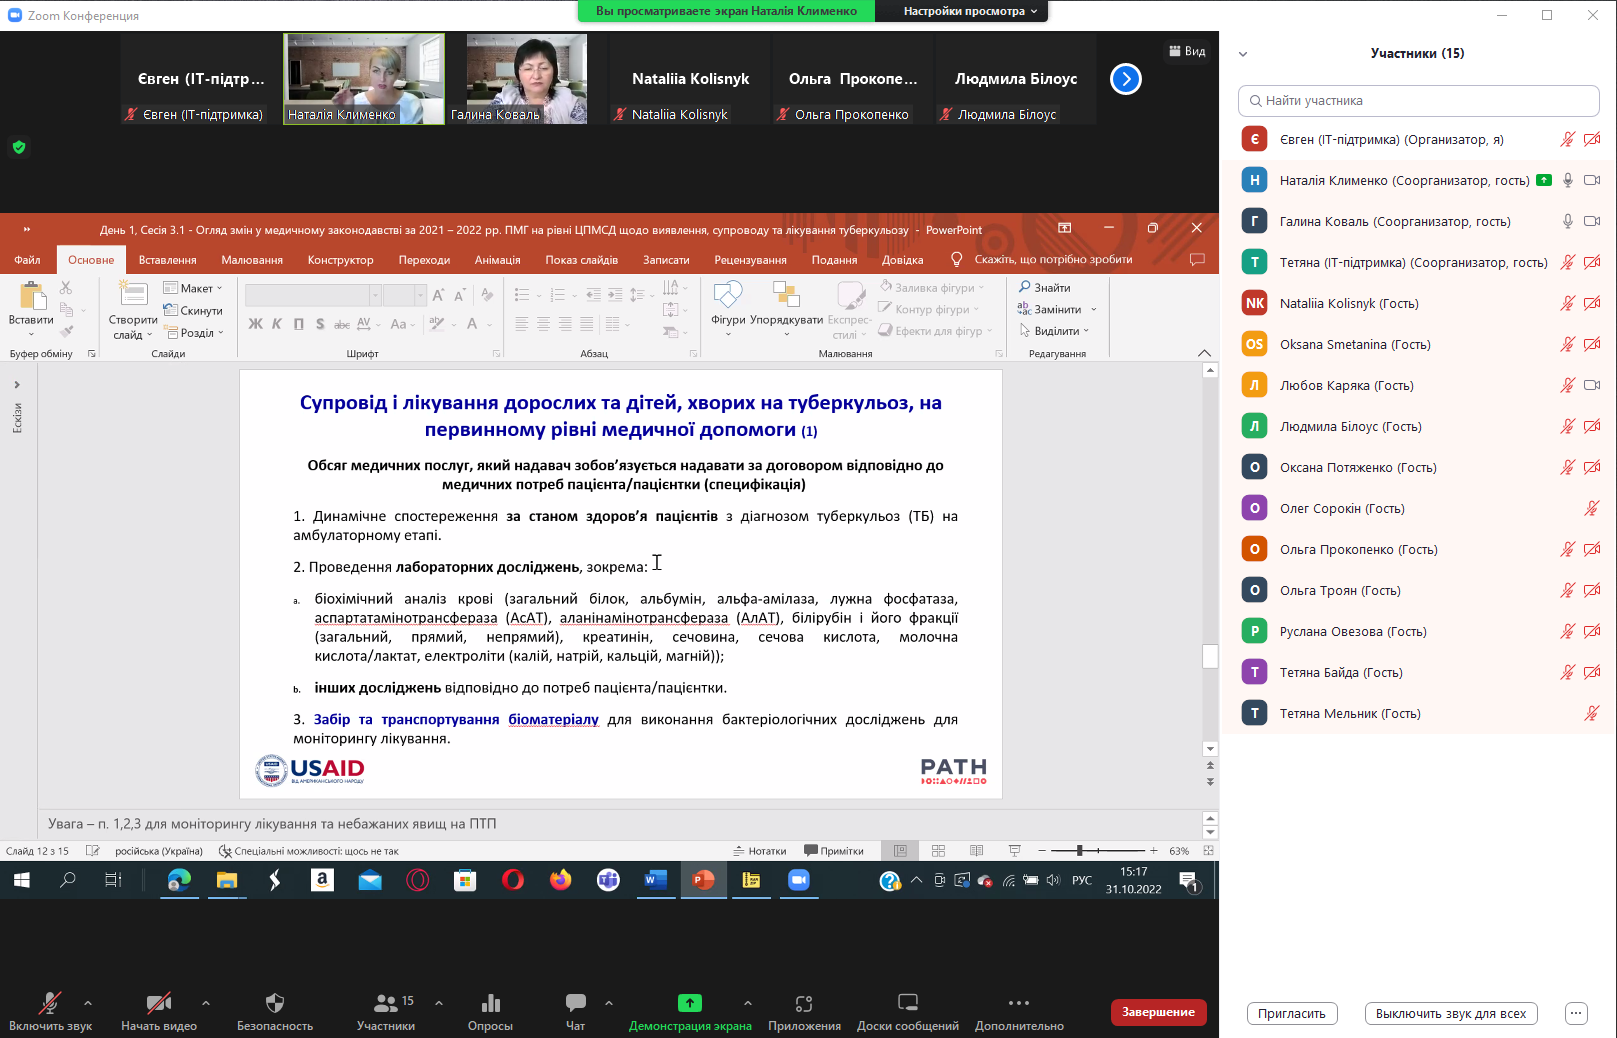The height and width of the screenshot is (1038, 1617).
Task: Click the More (Дополнительно) dots icon
Action: click(x=1018, y=1003)
